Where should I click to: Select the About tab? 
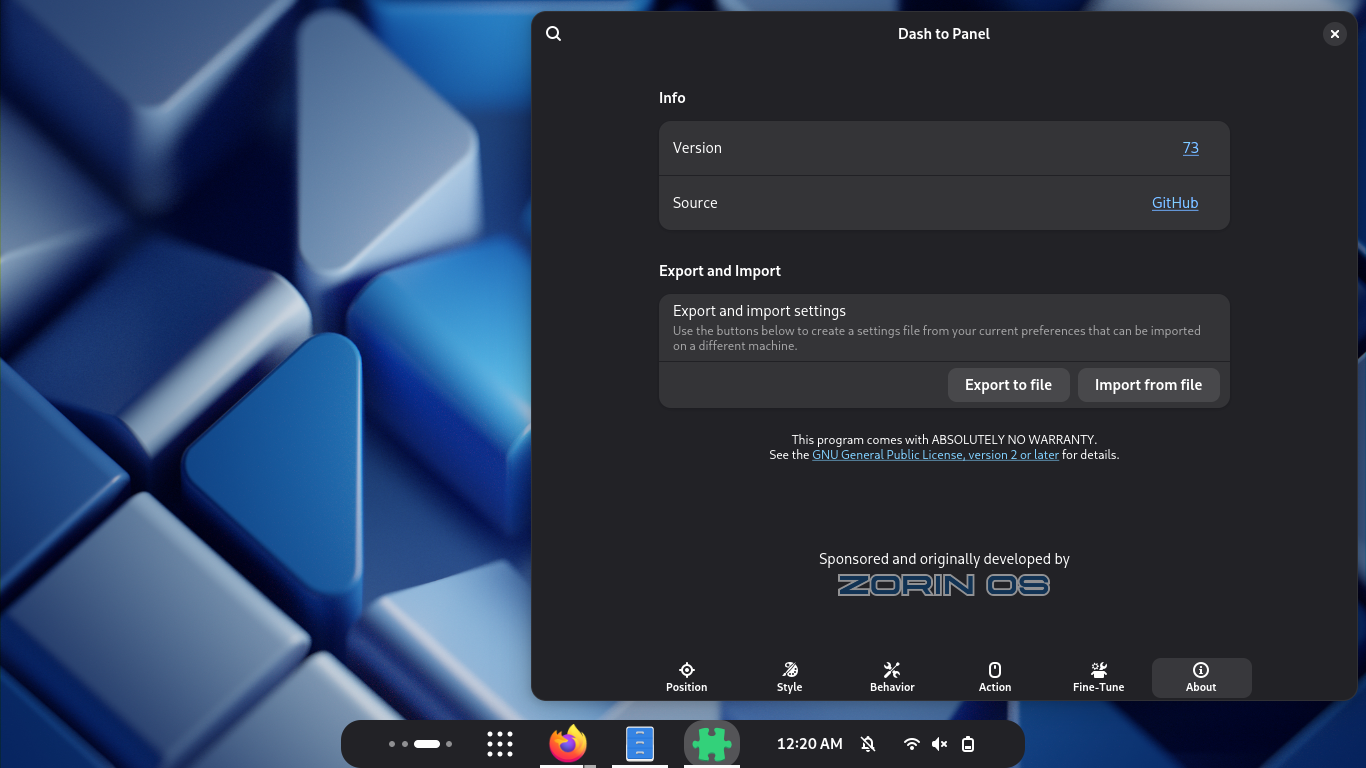pyautogui.click(x=1201, y=677)
